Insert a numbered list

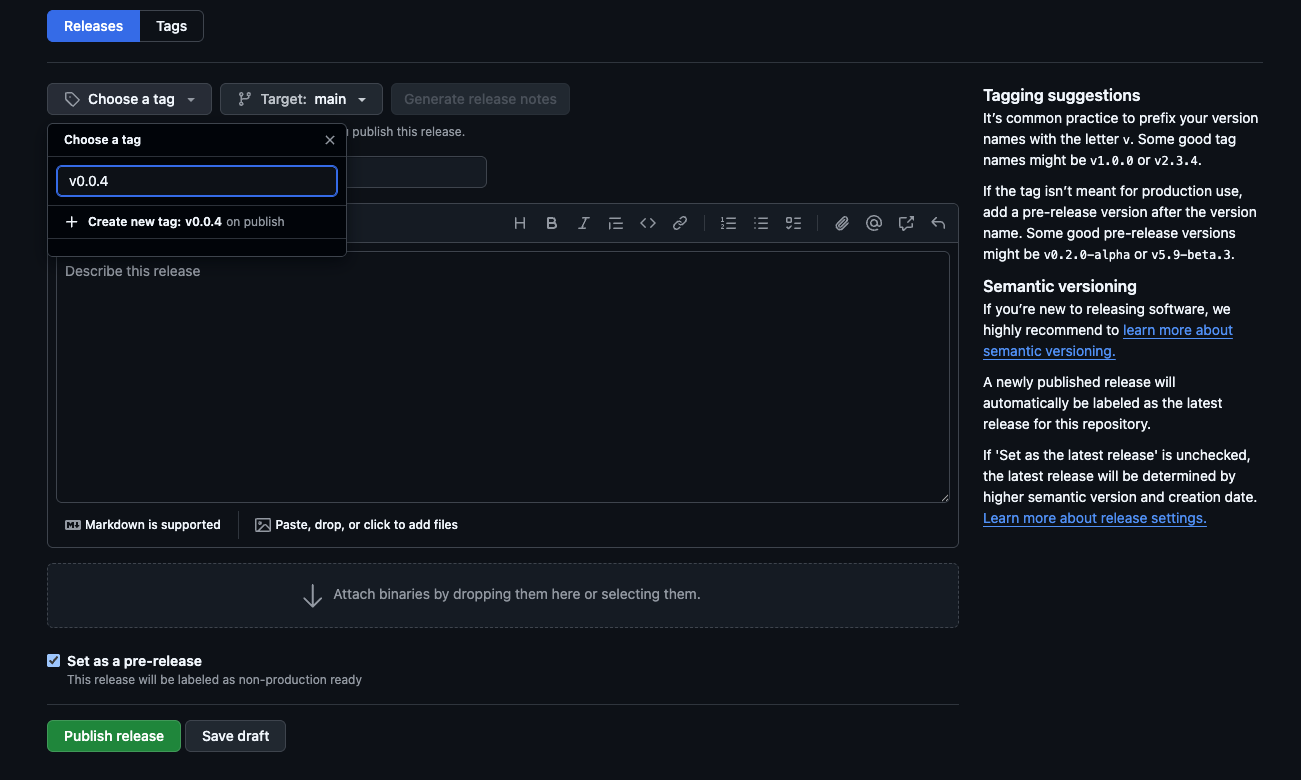tap(729, 223)
